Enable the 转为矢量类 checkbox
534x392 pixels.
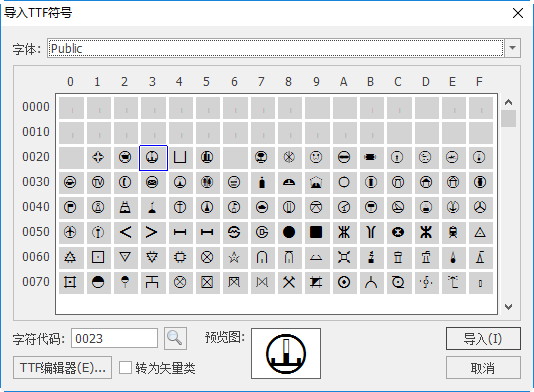coord(125,368)
